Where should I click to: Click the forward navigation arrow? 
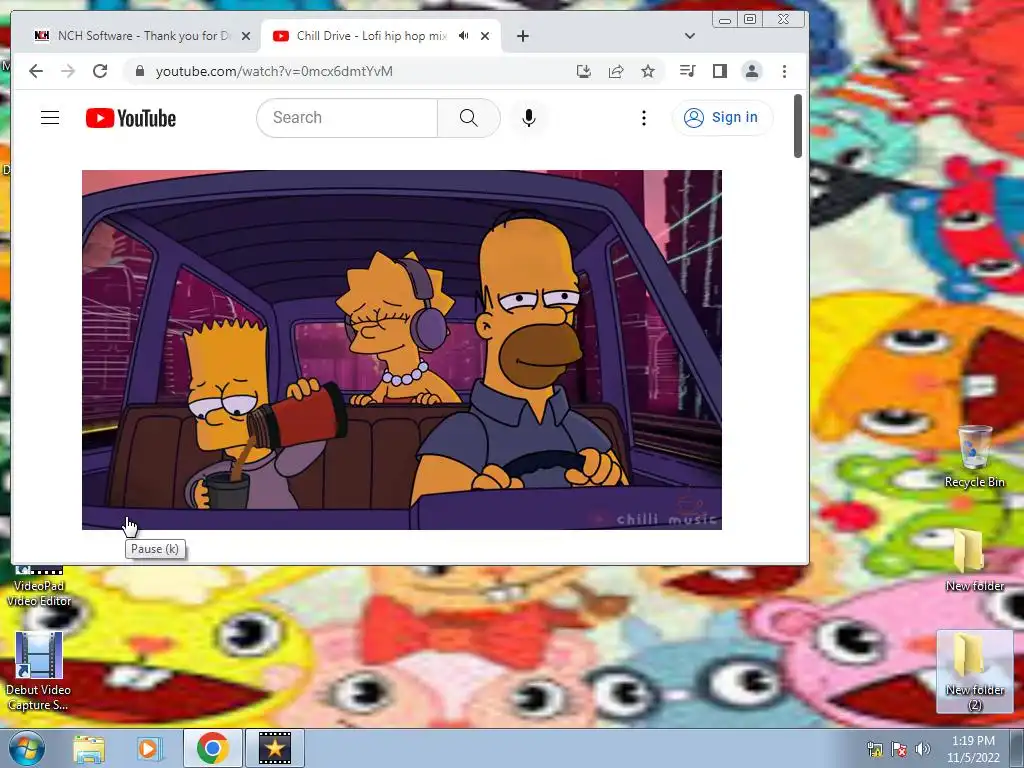click(68, 71)
